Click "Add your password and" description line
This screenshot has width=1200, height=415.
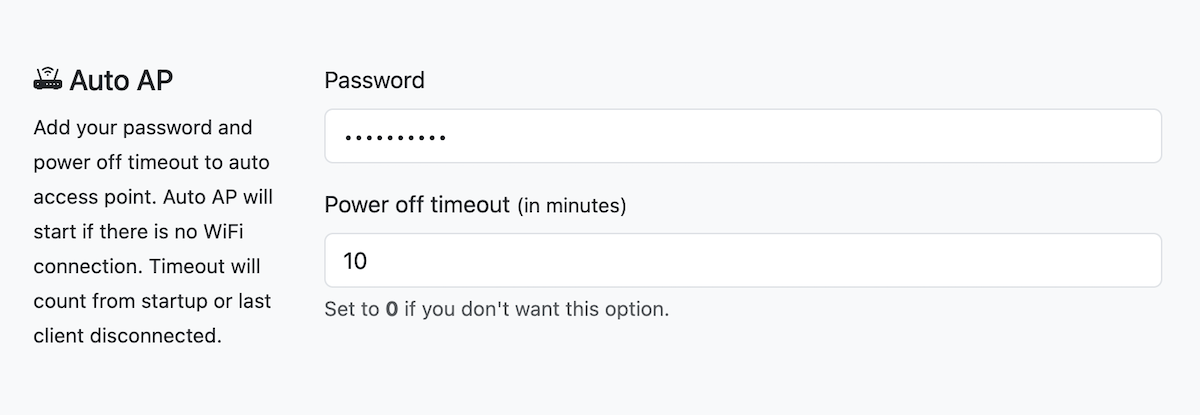[143, 128]
